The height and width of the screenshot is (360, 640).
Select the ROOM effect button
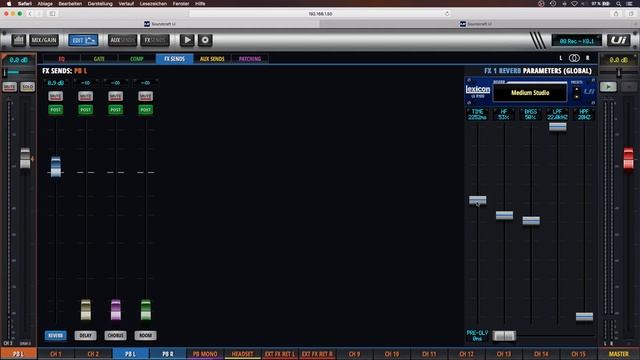tap(145, 336)
